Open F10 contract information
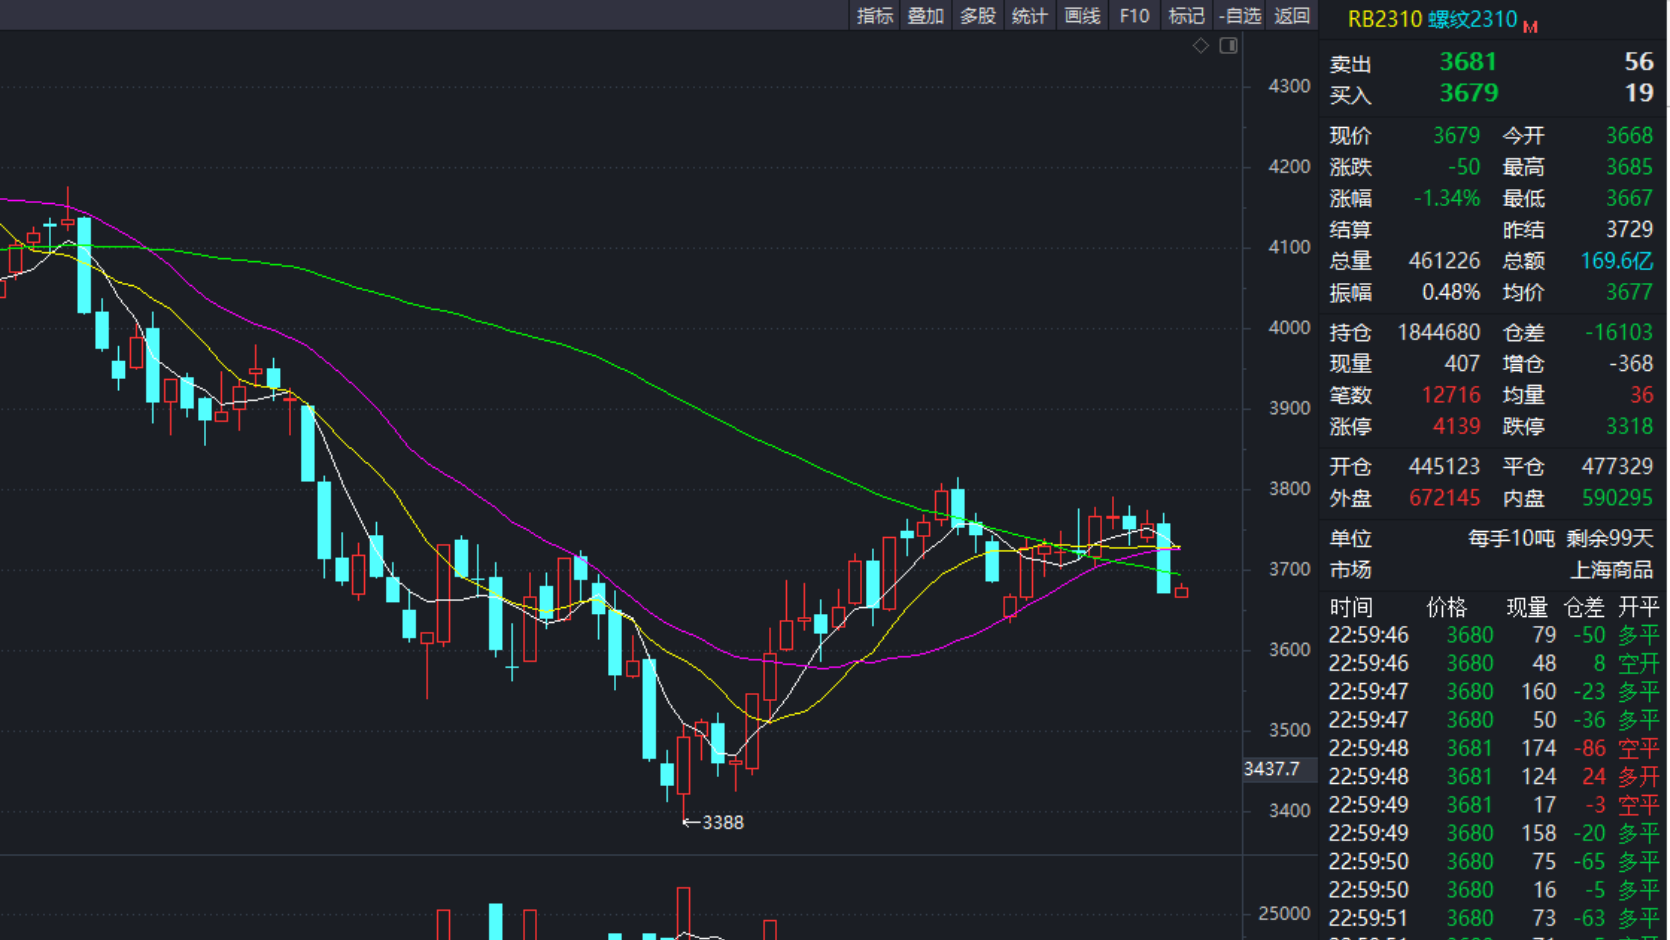Image resolution: width=1670 pixels, height=940 pixels. tap(1133, 15)
